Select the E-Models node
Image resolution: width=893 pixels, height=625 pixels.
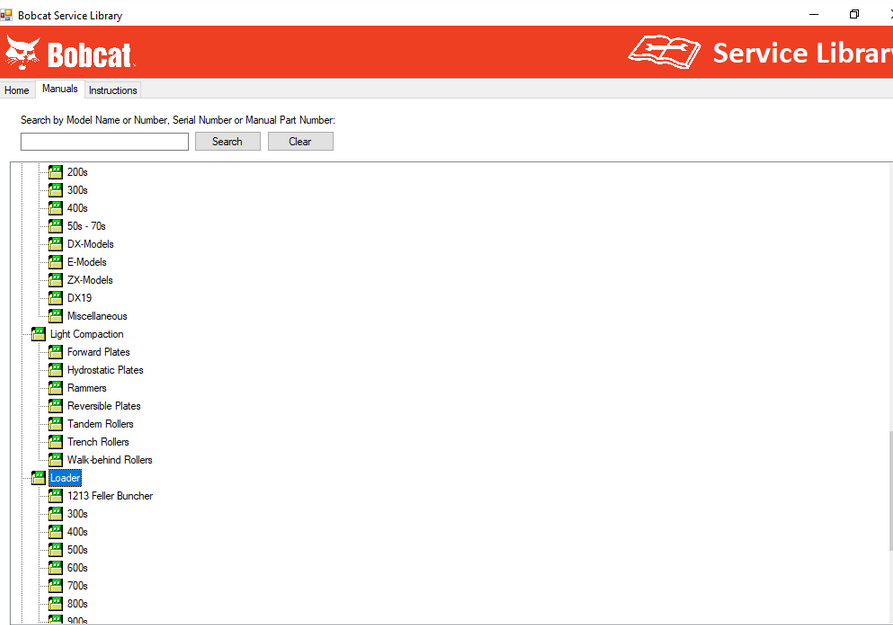87,262
